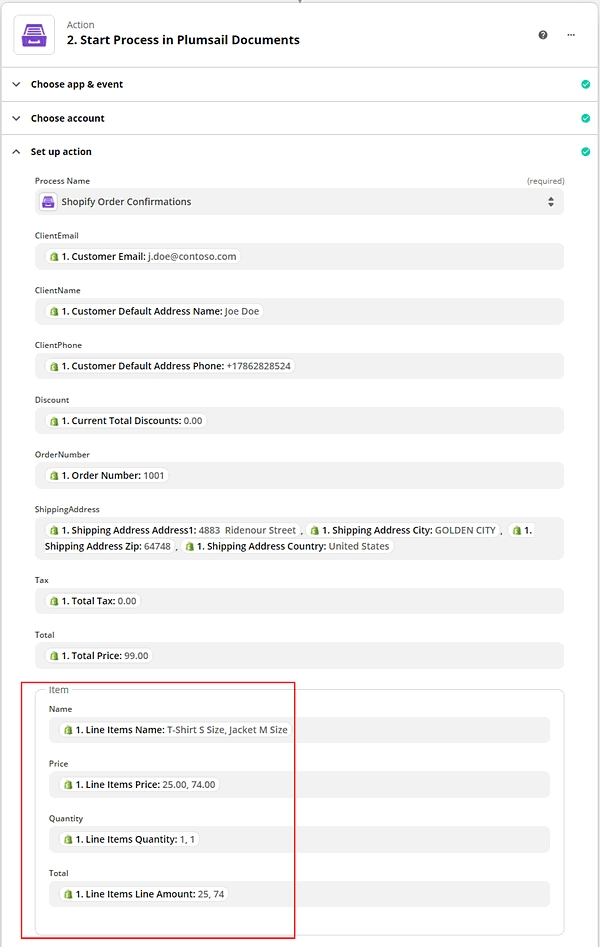Select the Order Number 1001 token

point(107,476)
